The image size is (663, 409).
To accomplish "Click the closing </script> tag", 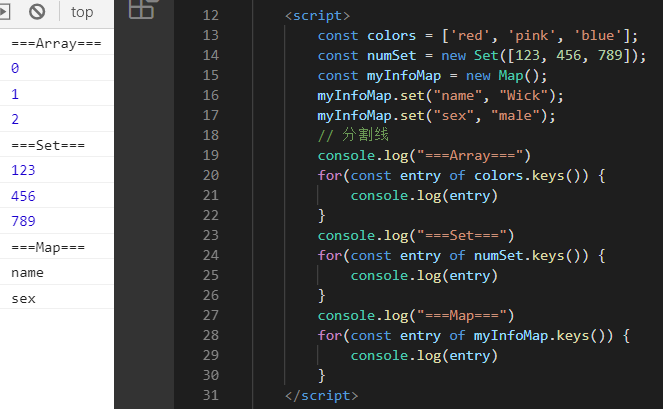I will click(x=322, y=395).
